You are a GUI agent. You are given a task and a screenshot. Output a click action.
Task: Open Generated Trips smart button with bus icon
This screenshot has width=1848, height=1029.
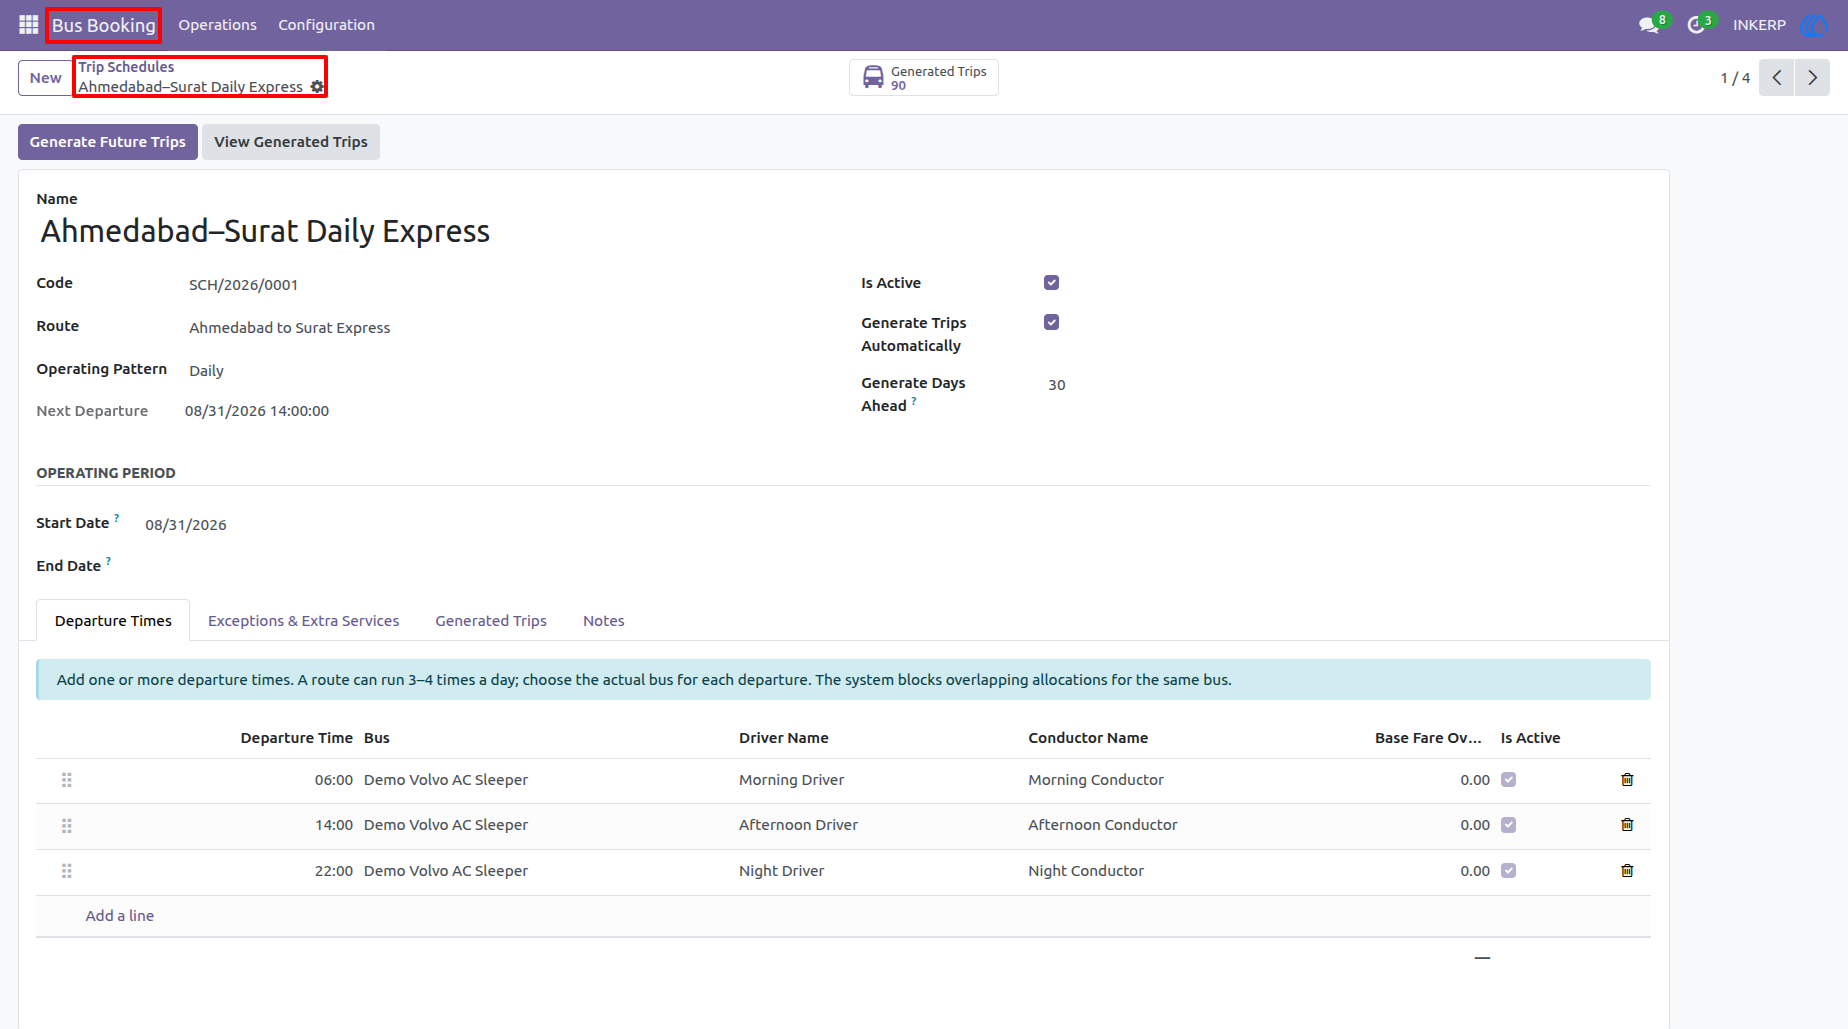point(924,78)
